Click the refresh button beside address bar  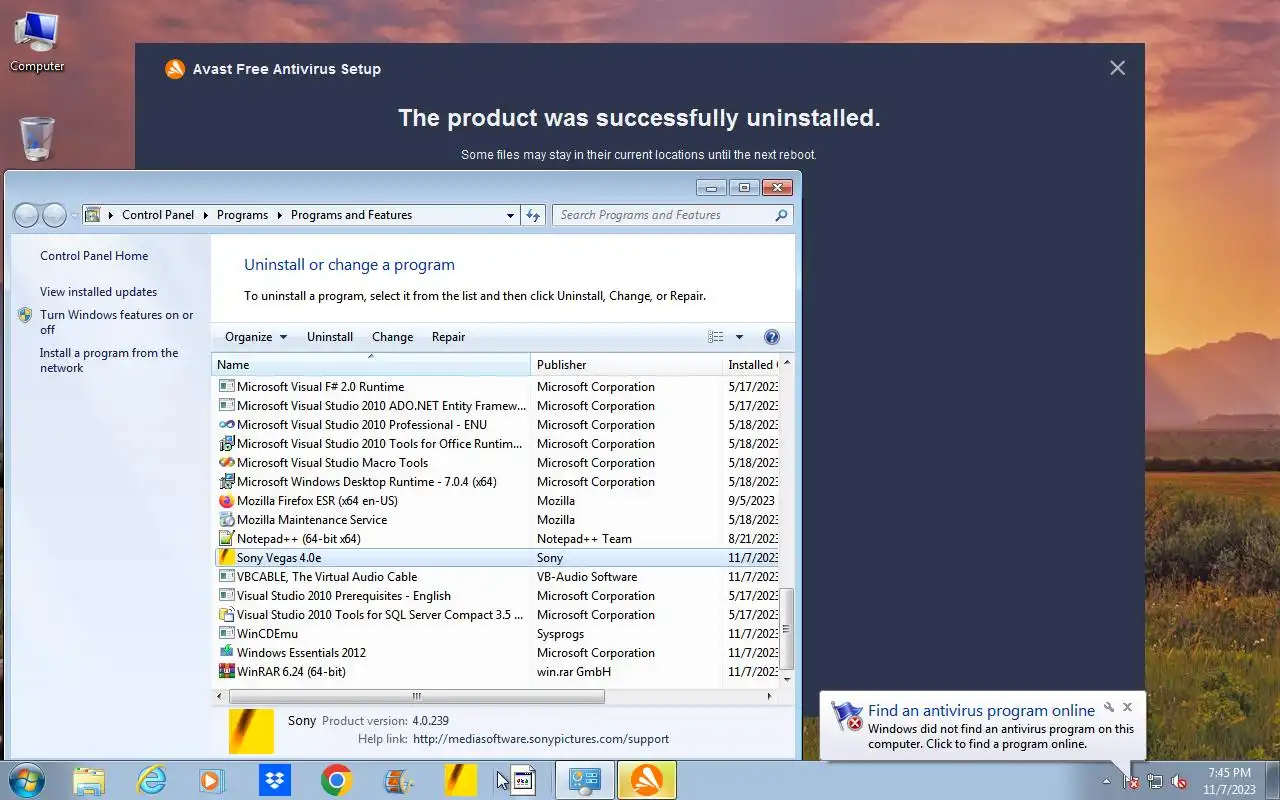533,215
